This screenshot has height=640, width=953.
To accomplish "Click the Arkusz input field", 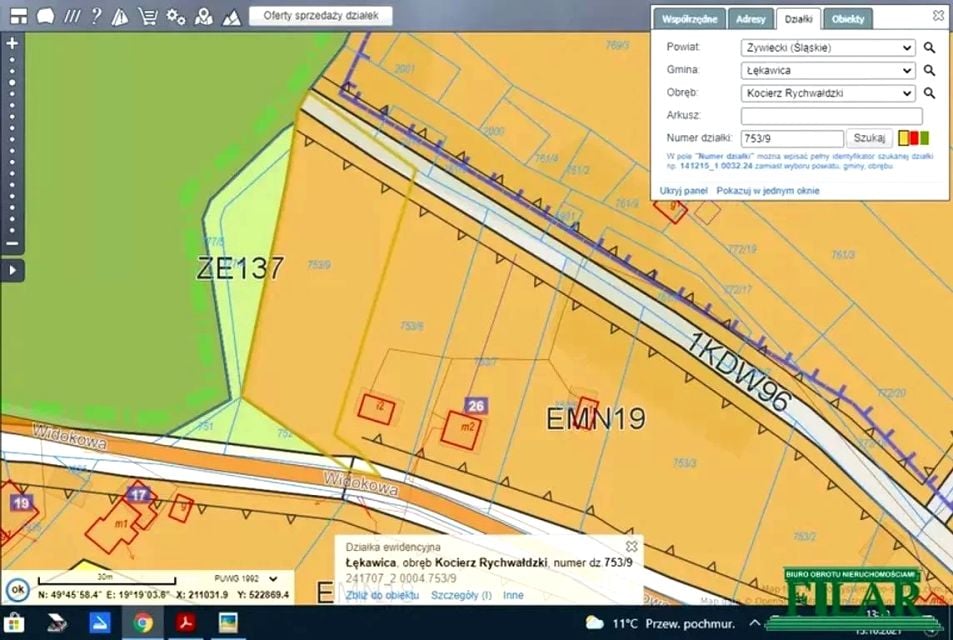I will 831,116.
